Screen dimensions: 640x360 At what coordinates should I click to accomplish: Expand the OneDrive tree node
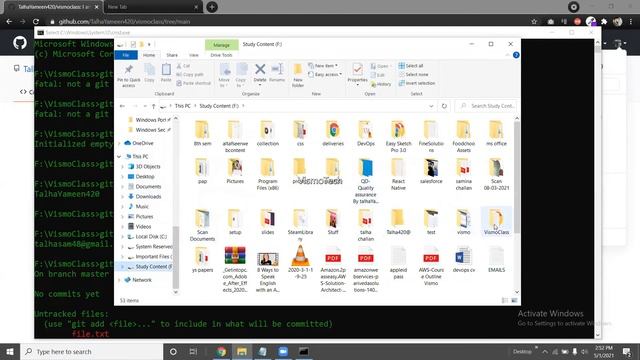120,143
